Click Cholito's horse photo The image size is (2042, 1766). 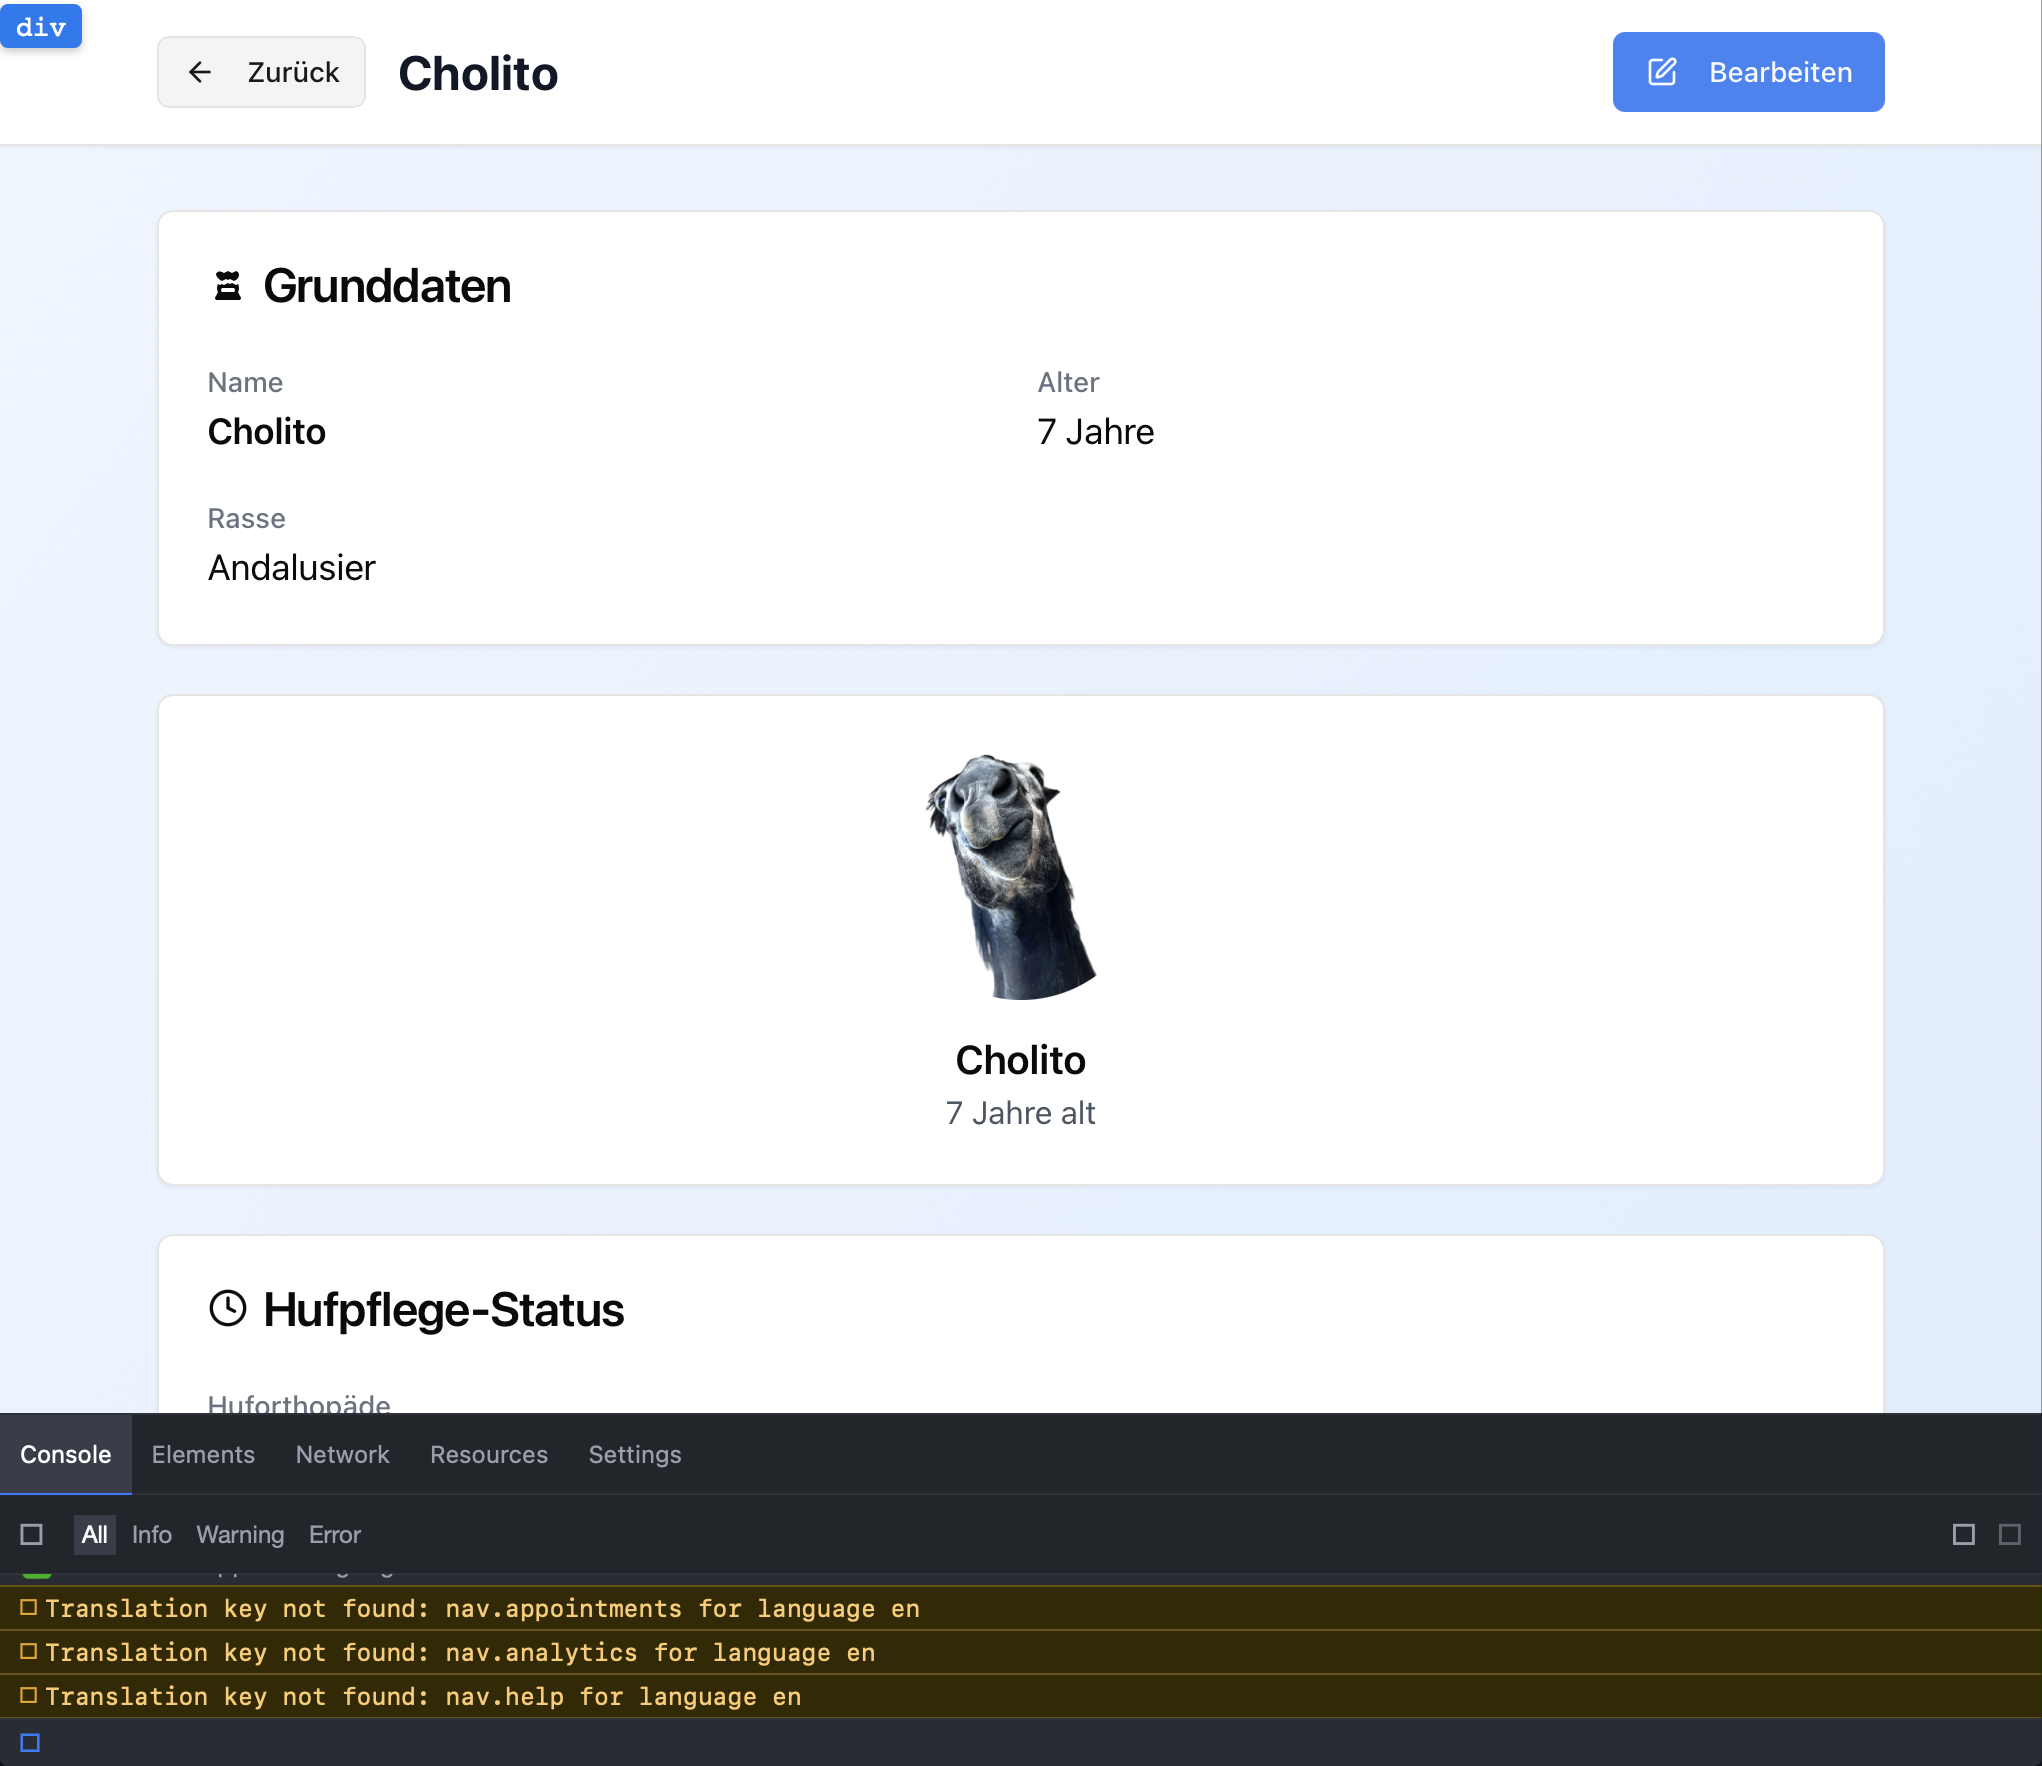pyautogui.click(x=1012, y=877)
